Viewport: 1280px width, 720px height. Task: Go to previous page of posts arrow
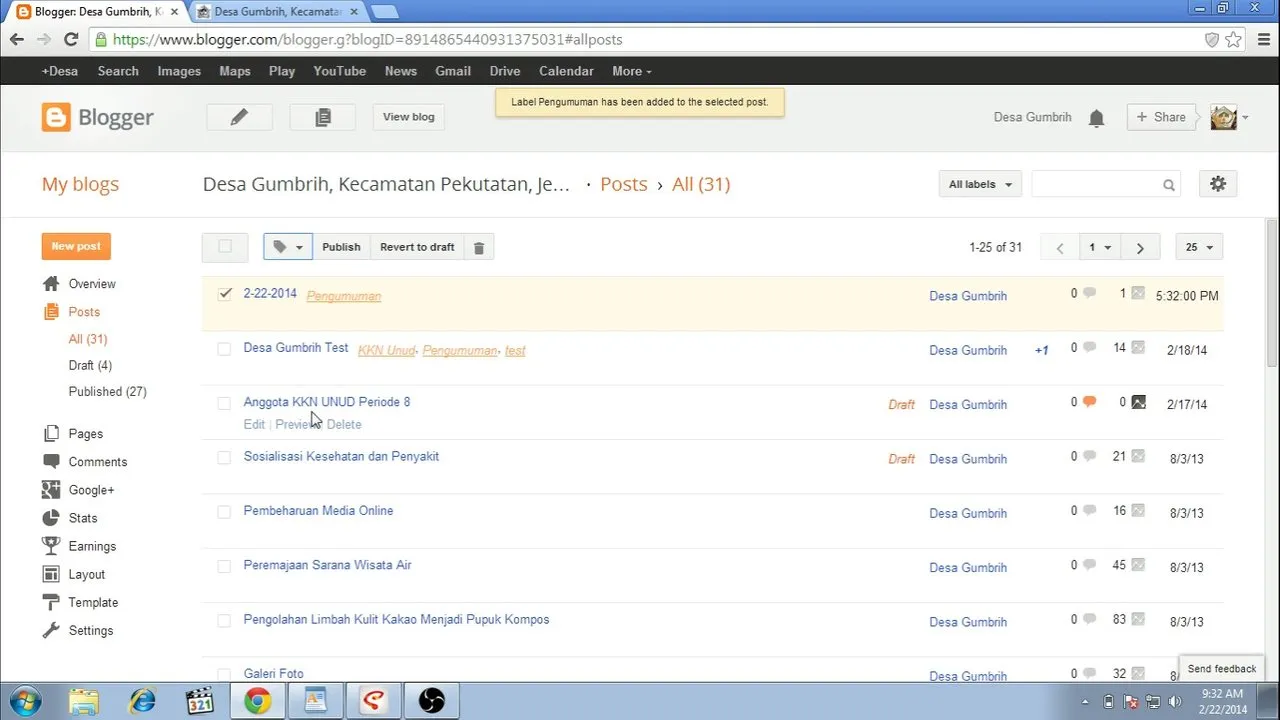coord(1060,247)
